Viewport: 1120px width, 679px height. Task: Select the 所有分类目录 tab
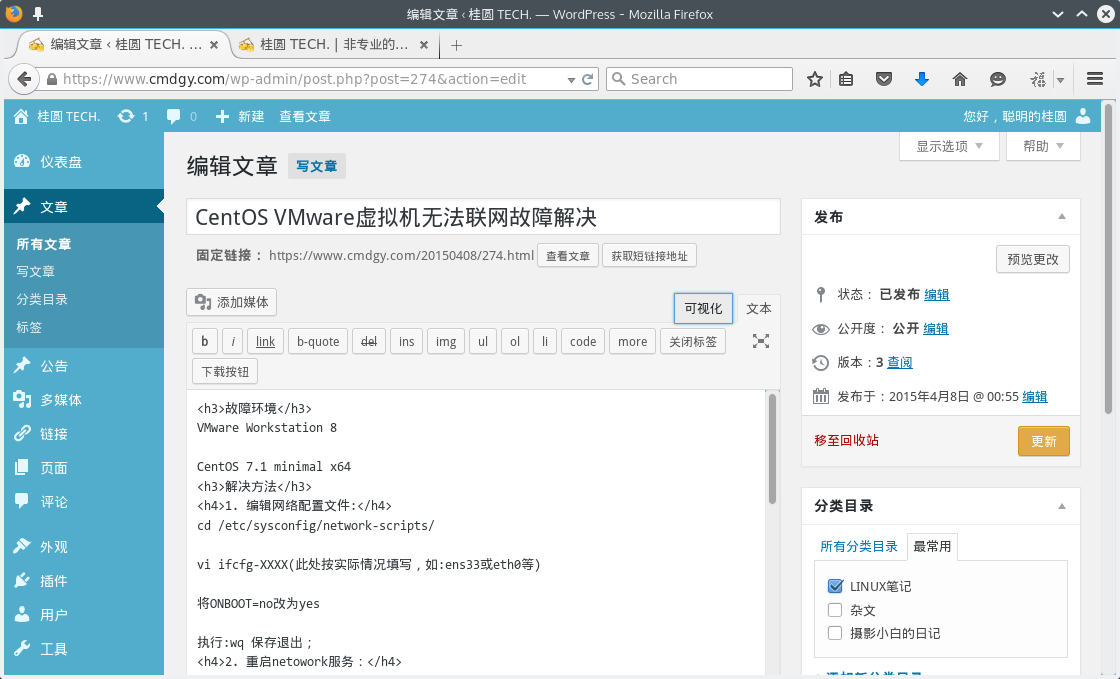[x=859, y=546]
